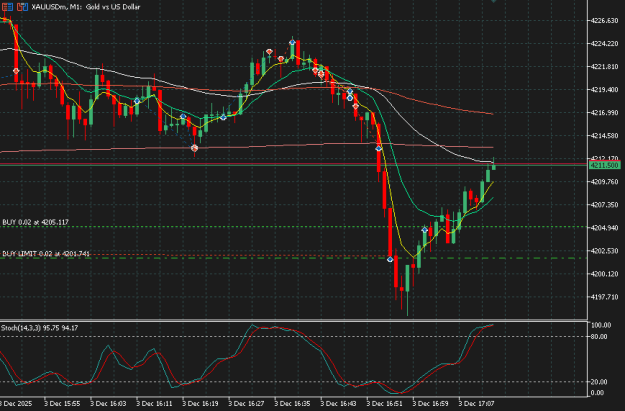625x411 pixels.
Task: Click the Stochastic scale value 80.00
Action: pos(599,336)
